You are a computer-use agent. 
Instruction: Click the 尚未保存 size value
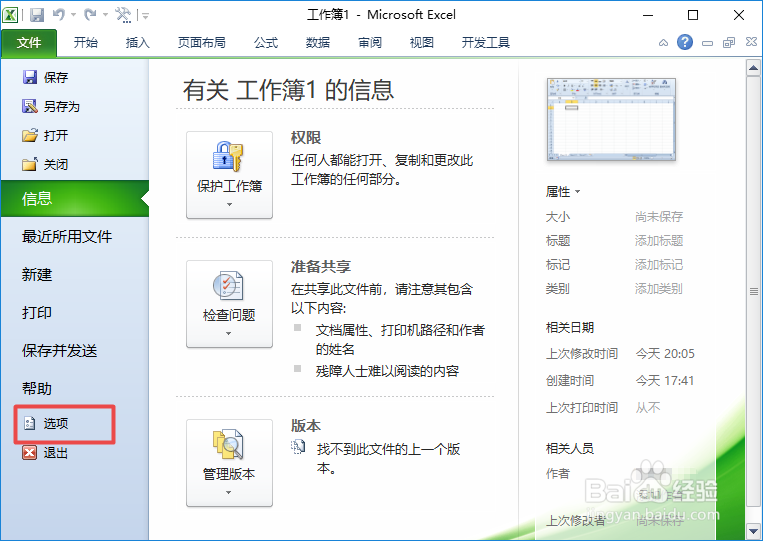(658, 216)
